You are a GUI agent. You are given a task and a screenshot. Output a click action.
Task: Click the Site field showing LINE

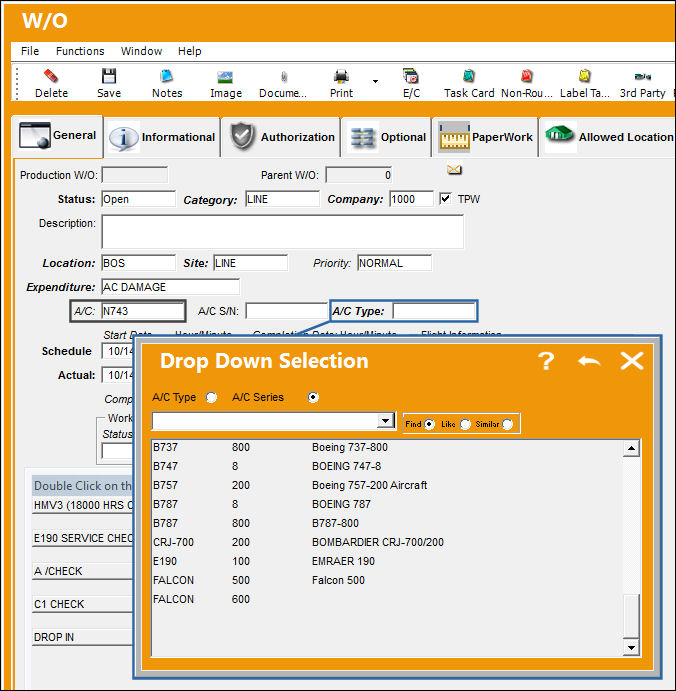coord(250,263)
